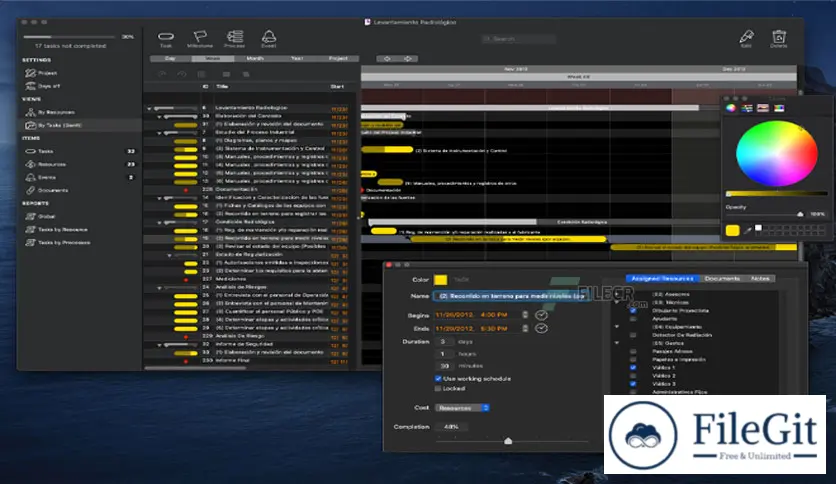The image size is (836, 484).
Task: Click the Begins date stepper
Action: pos(525,315)
